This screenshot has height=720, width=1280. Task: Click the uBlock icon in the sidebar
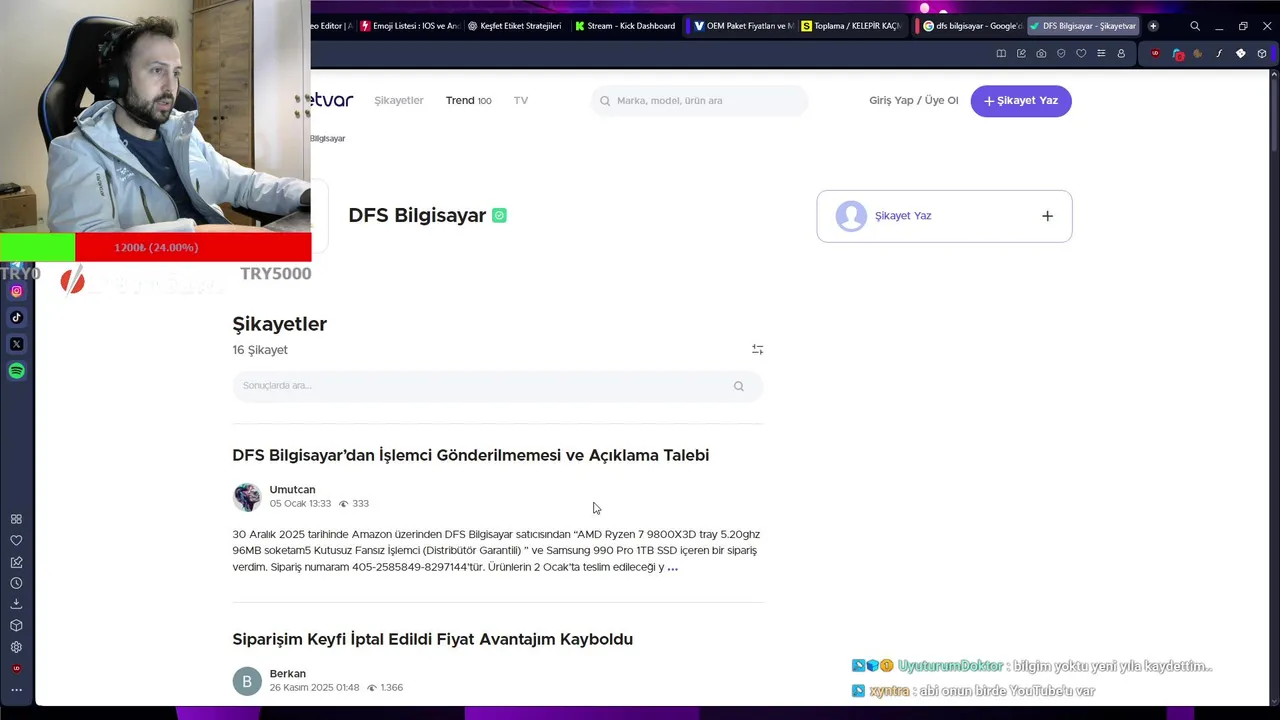(x=16, y=668)
